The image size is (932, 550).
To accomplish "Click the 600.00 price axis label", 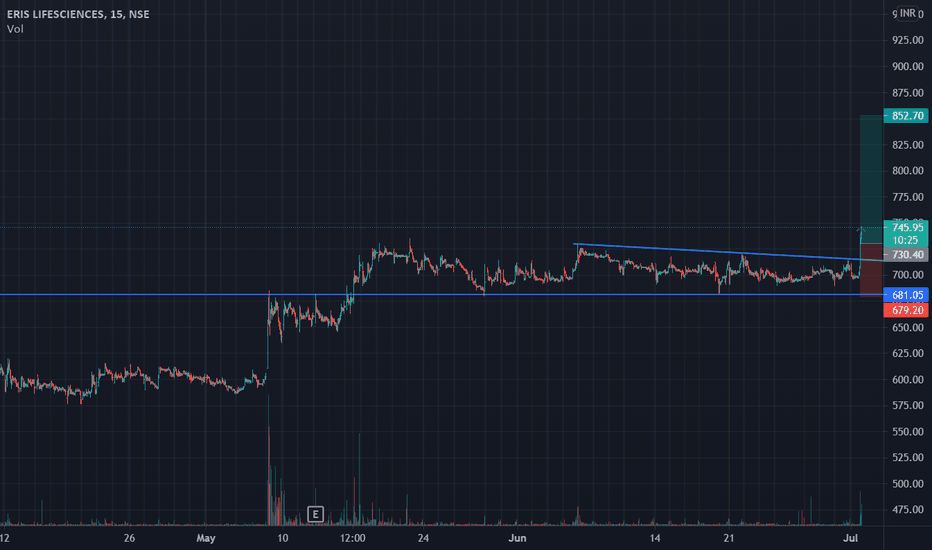I will point(908,379).
